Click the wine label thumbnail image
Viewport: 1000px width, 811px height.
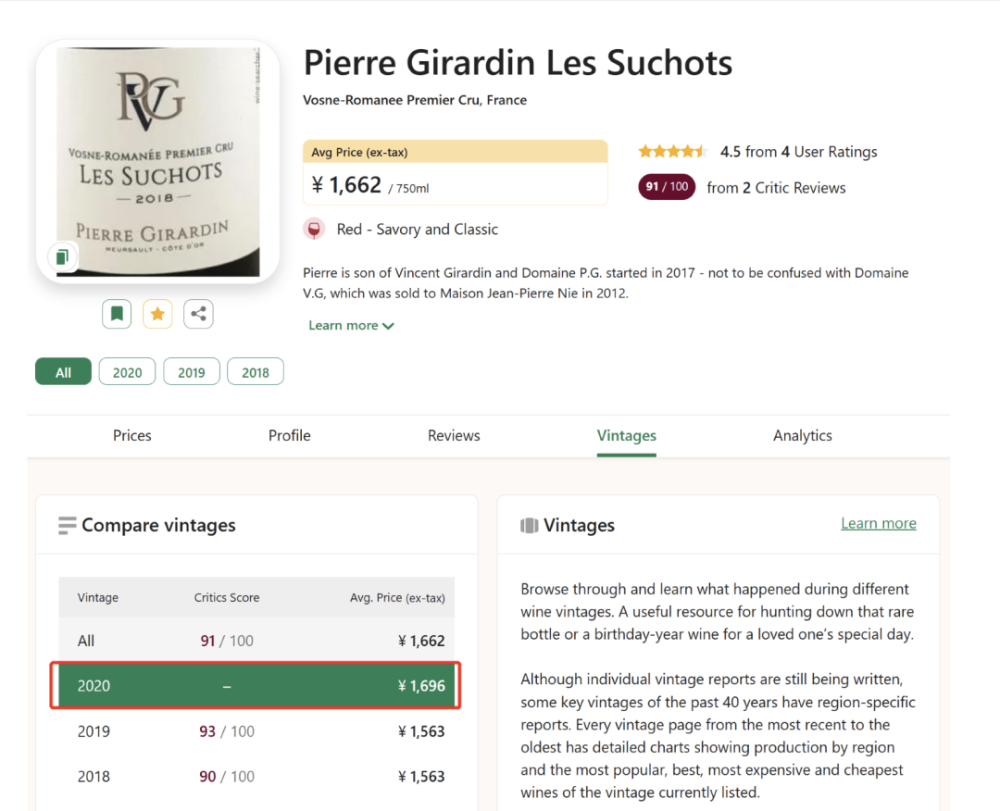coord(157,160)
